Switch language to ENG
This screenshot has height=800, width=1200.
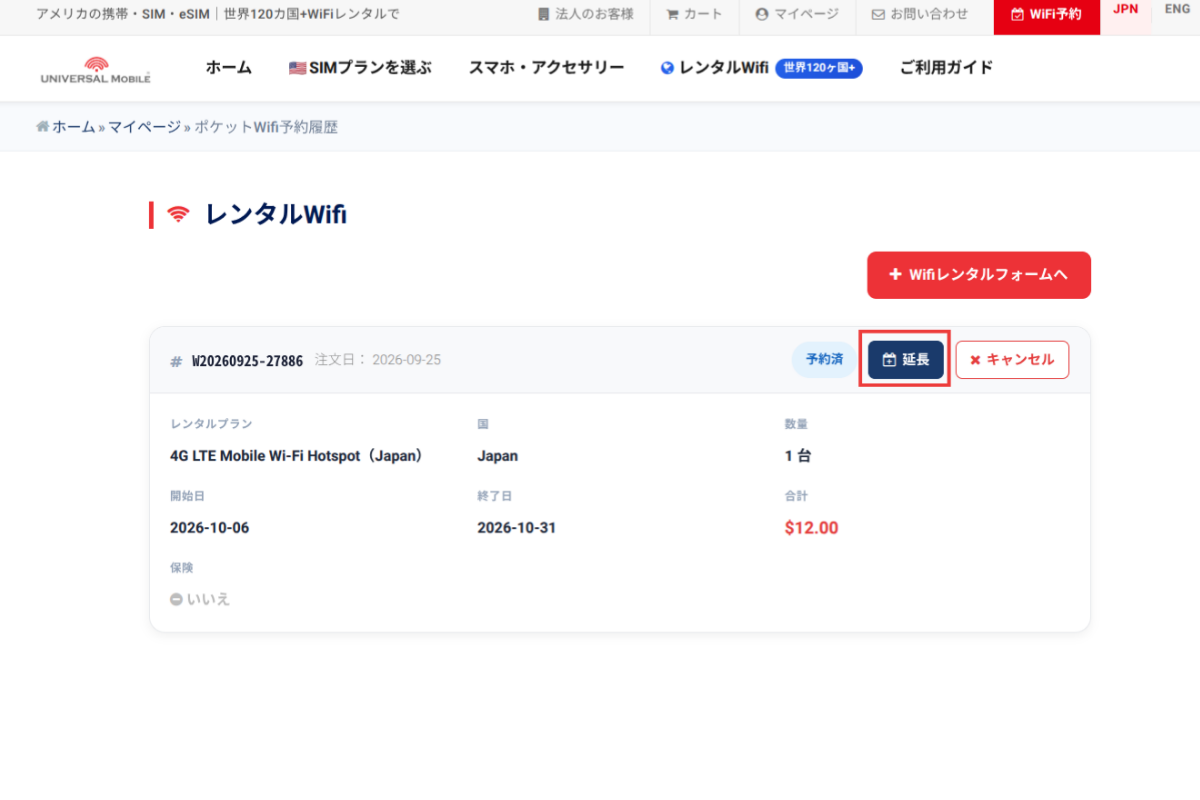[x=1177, y=9]
